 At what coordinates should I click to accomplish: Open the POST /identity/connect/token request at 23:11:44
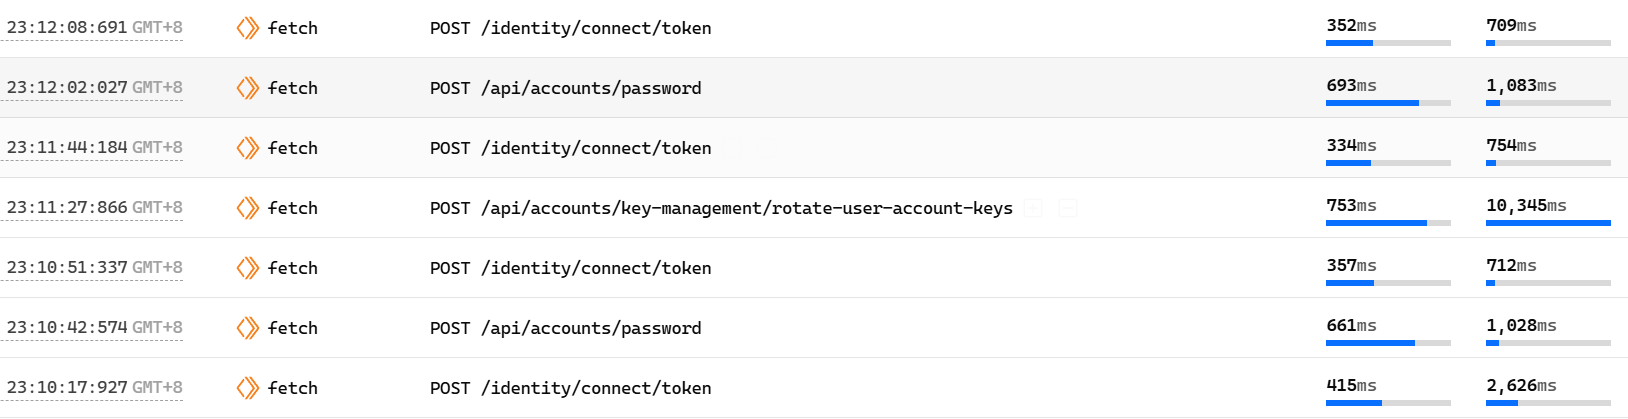[570, 148]
